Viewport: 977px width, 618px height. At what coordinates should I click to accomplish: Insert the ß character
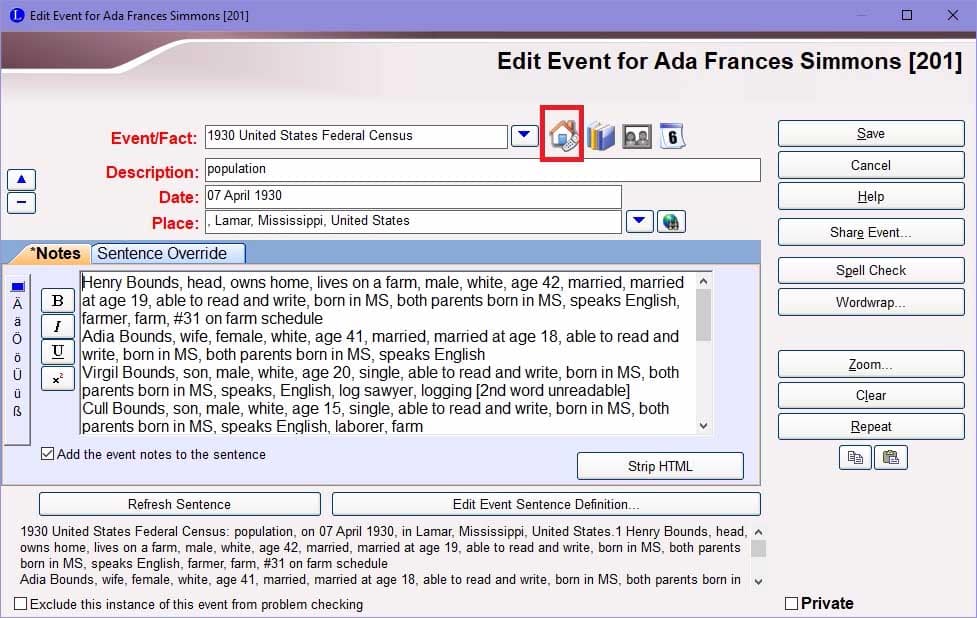click(x=17, y=411)
